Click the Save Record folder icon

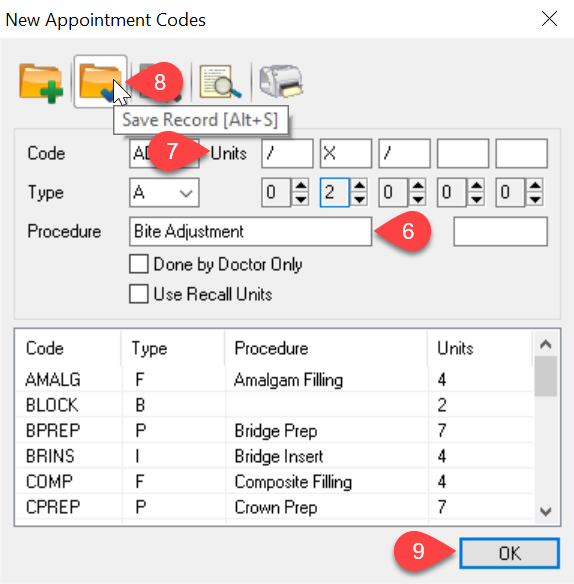click(100, 81)
